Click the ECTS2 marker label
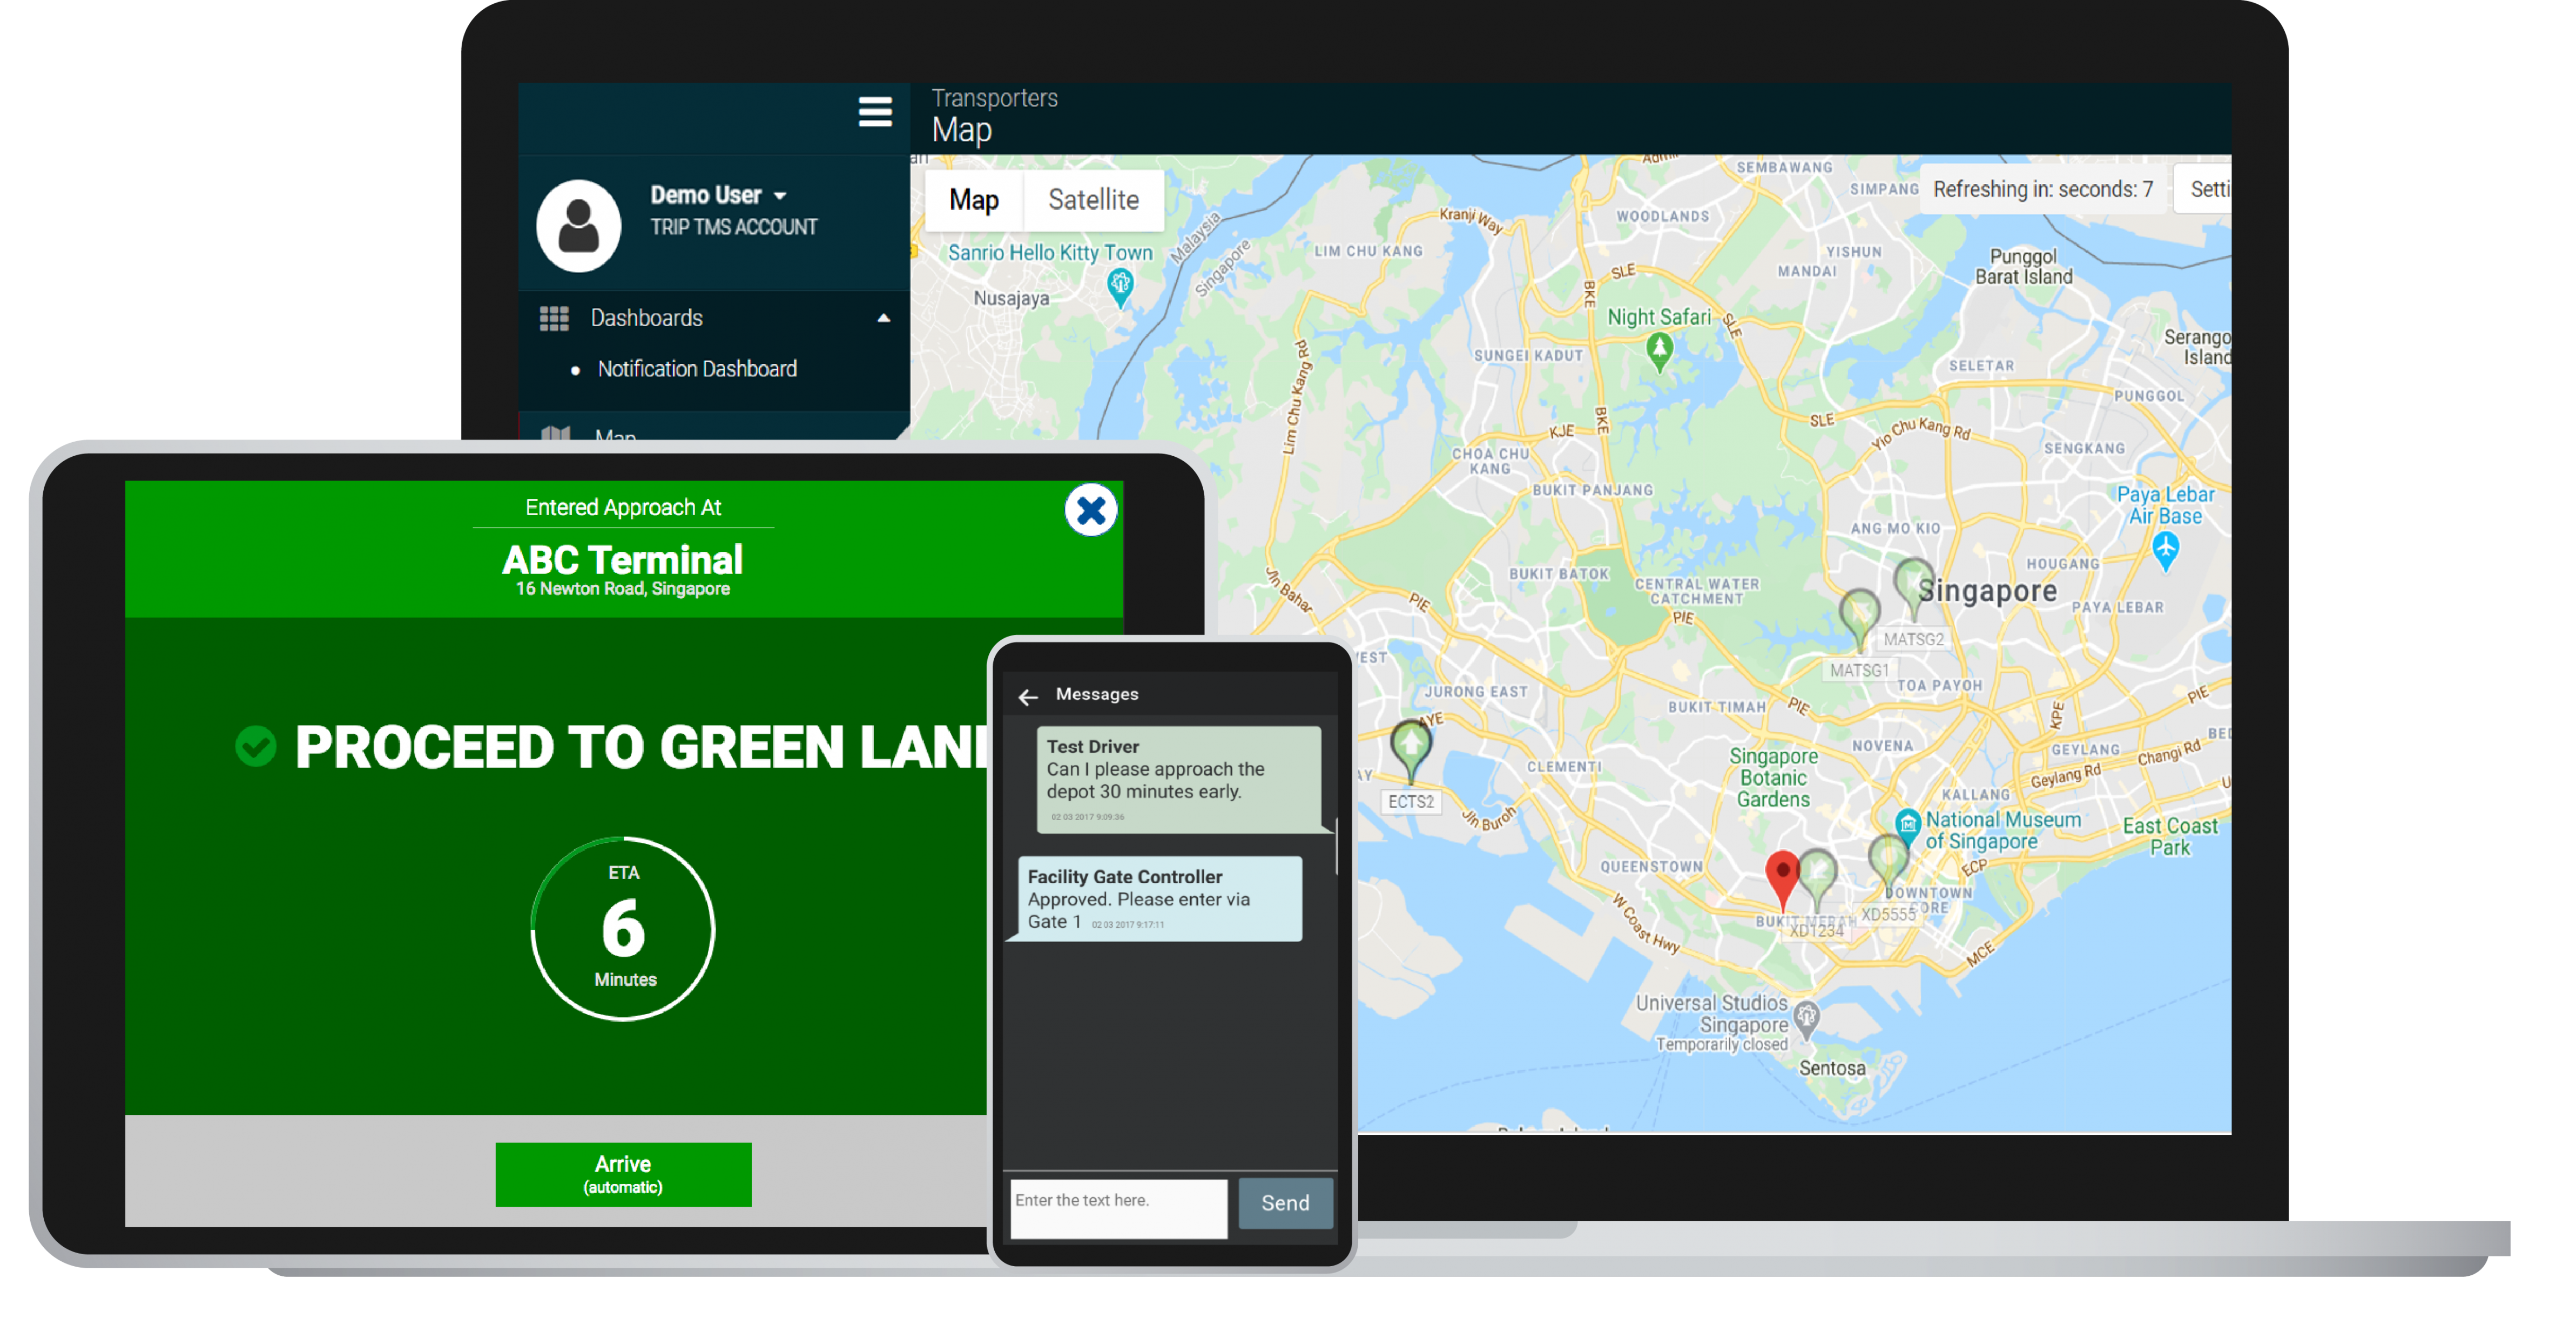Image resolution: width=2576 pixels, height=1339 pixels. [x=1410, y=802]
